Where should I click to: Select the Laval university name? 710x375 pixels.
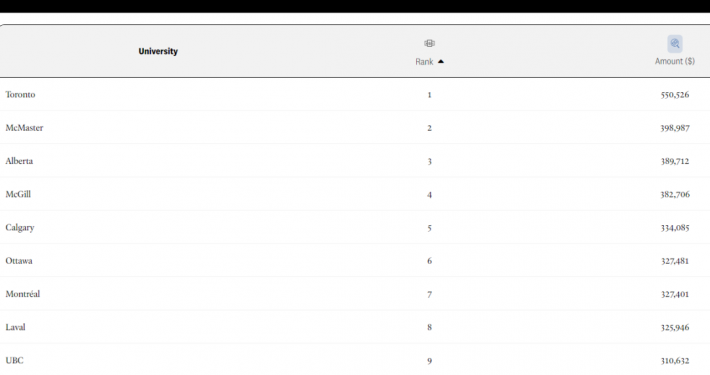point(15,327)
